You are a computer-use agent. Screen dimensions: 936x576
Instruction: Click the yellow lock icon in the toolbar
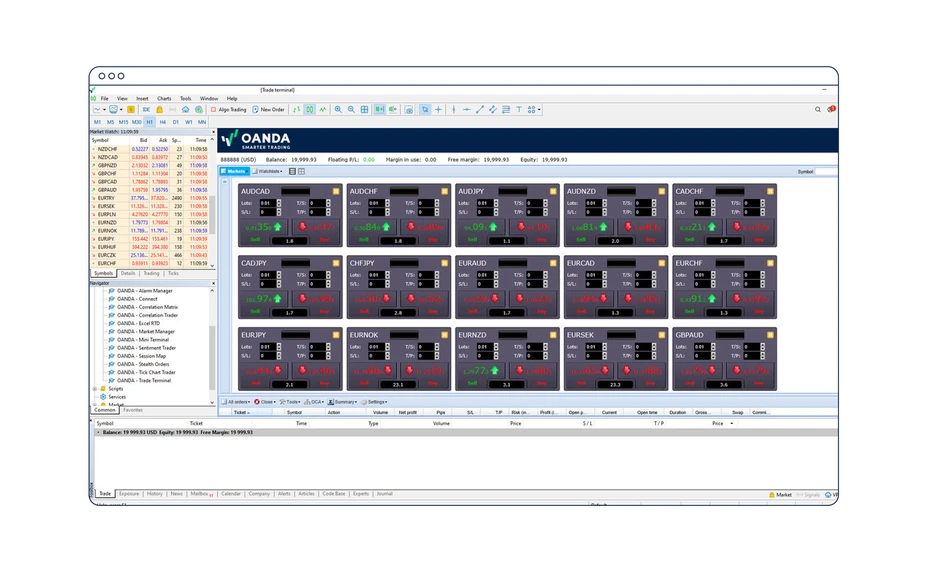[x=159, y=110]
